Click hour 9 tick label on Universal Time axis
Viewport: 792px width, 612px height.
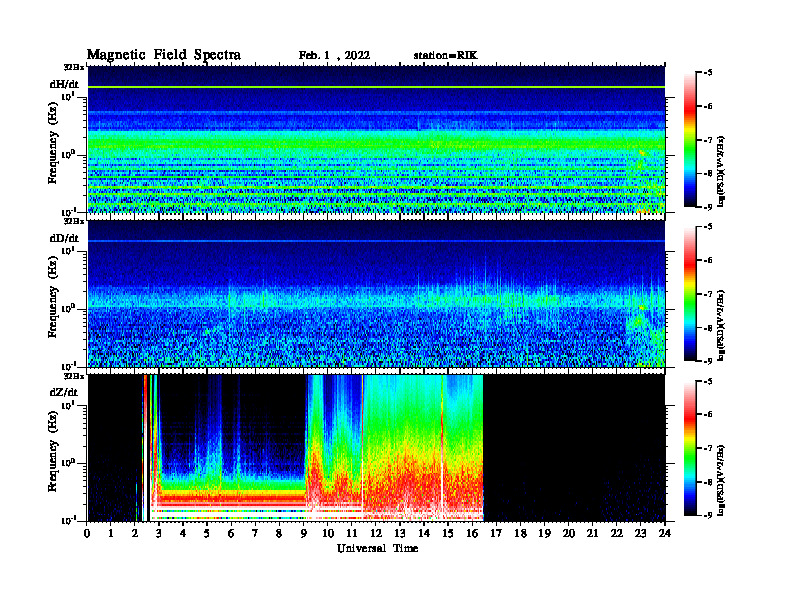pos(304,533)
